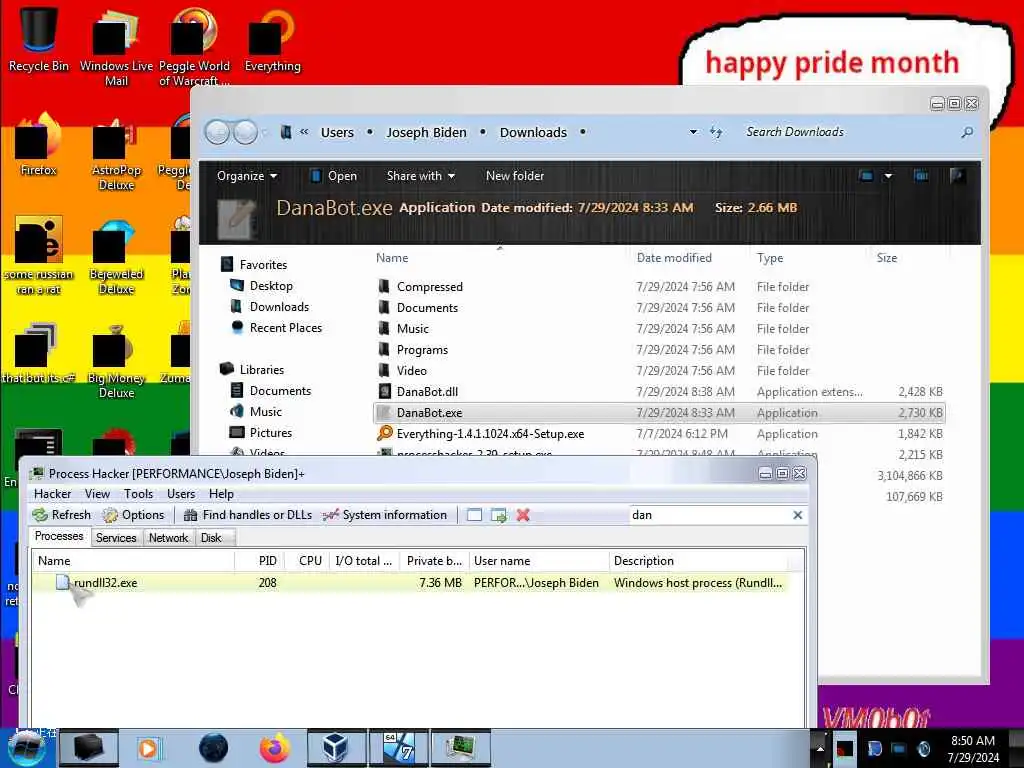Viewport: 1024px width, 768px height.
Task: Click the red X terminate icon
Action: (523, 515)
